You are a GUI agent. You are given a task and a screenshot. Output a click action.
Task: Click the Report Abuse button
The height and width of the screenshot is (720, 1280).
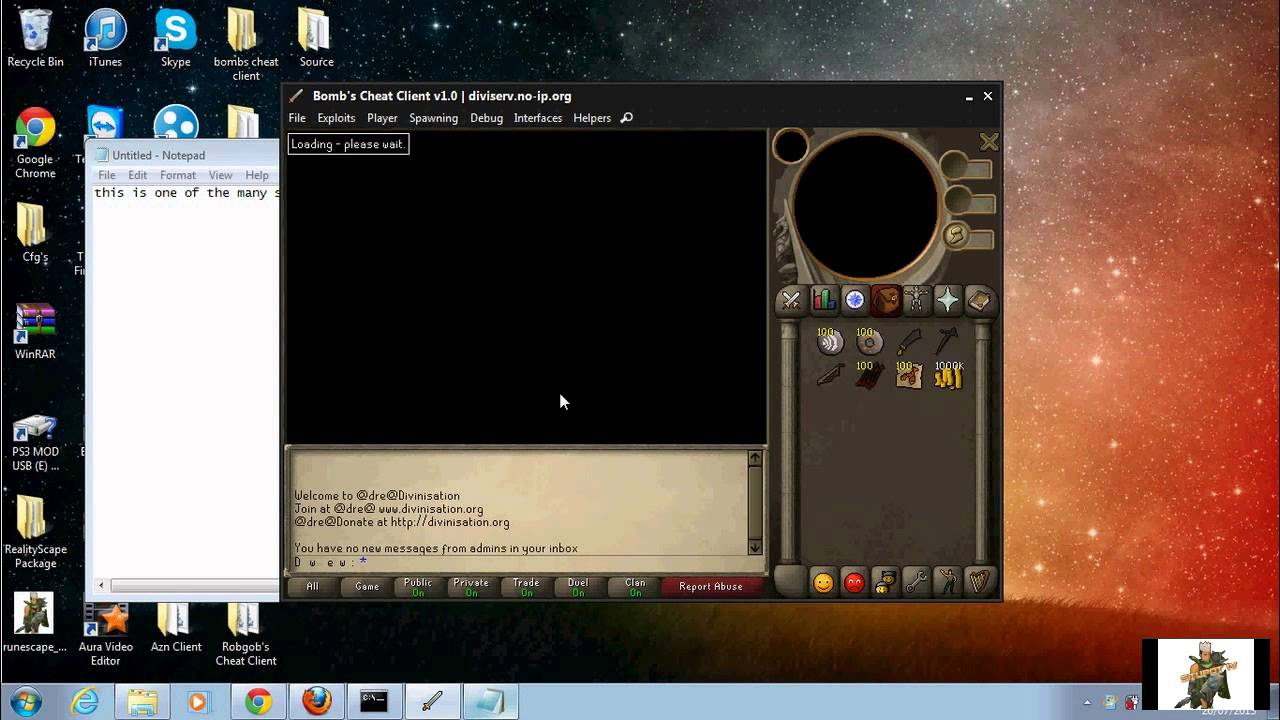pos(711,587)
